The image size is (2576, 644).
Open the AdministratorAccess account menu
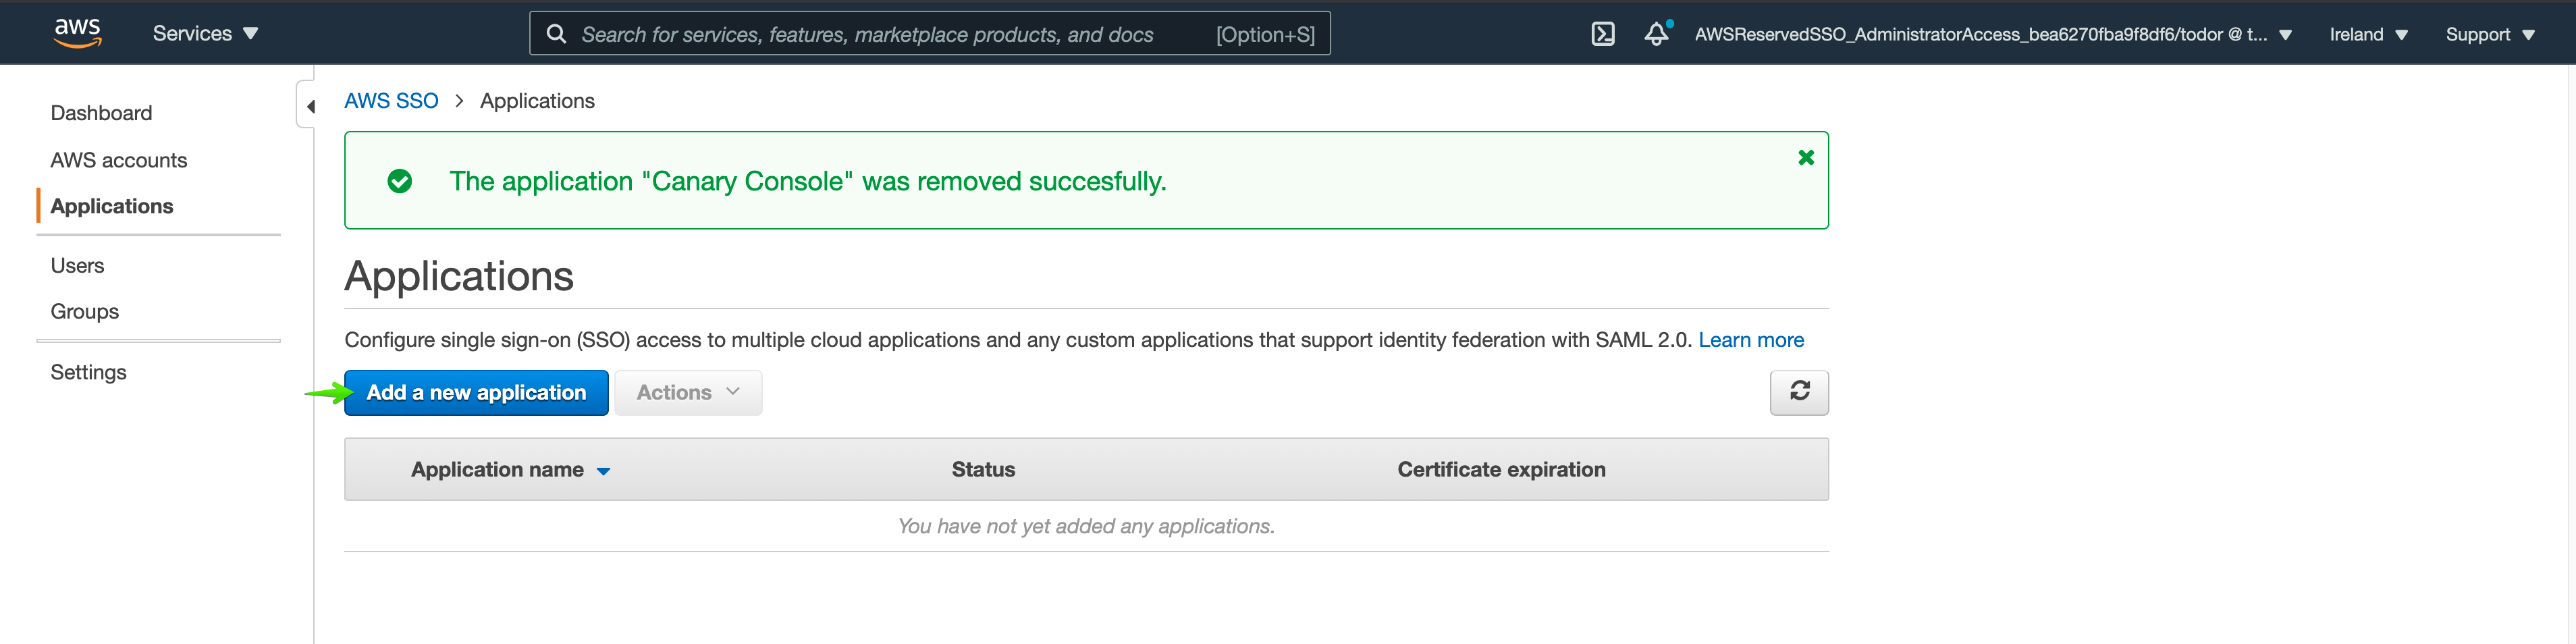point(1991,34)
